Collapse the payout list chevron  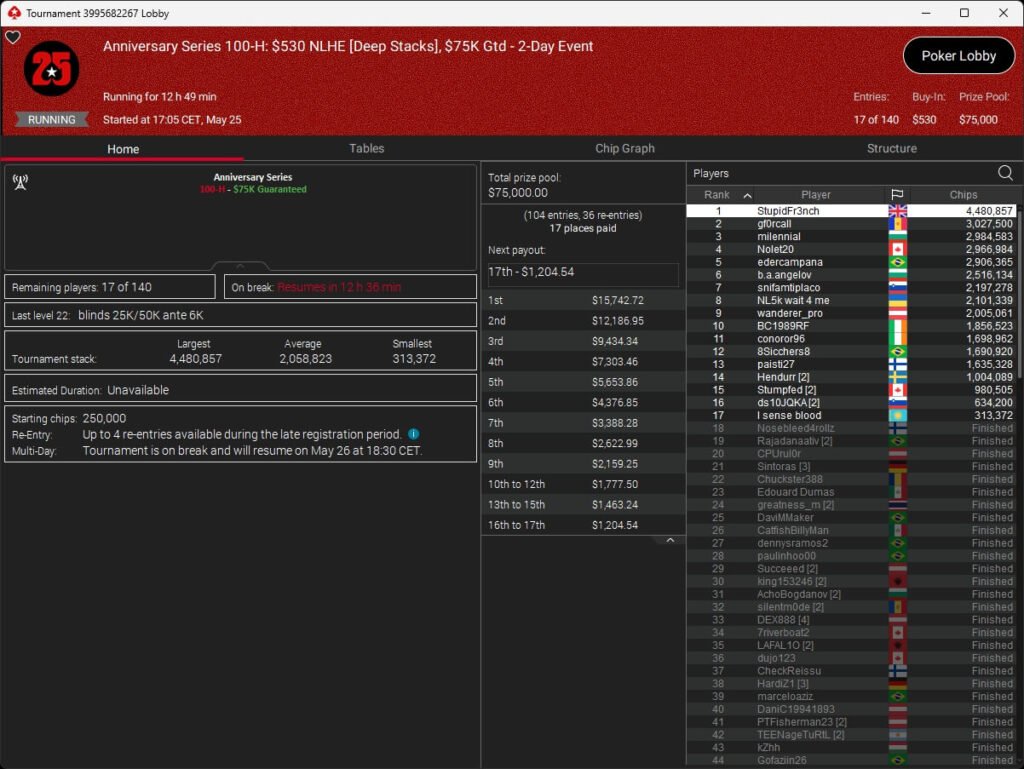(x=670, y=541)
